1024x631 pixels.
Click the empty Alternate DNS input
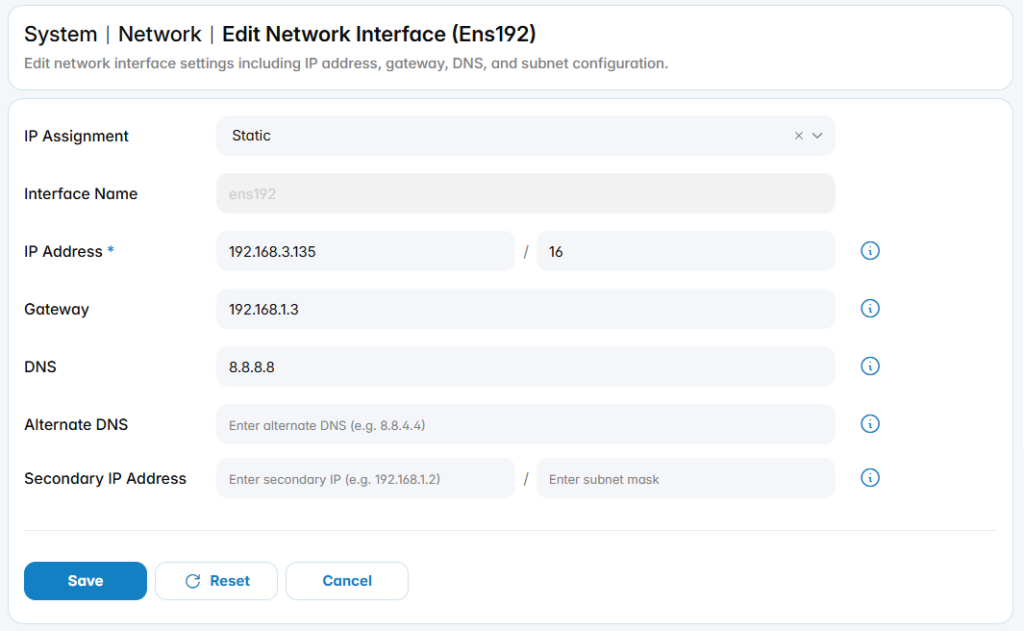click(526, 425)
